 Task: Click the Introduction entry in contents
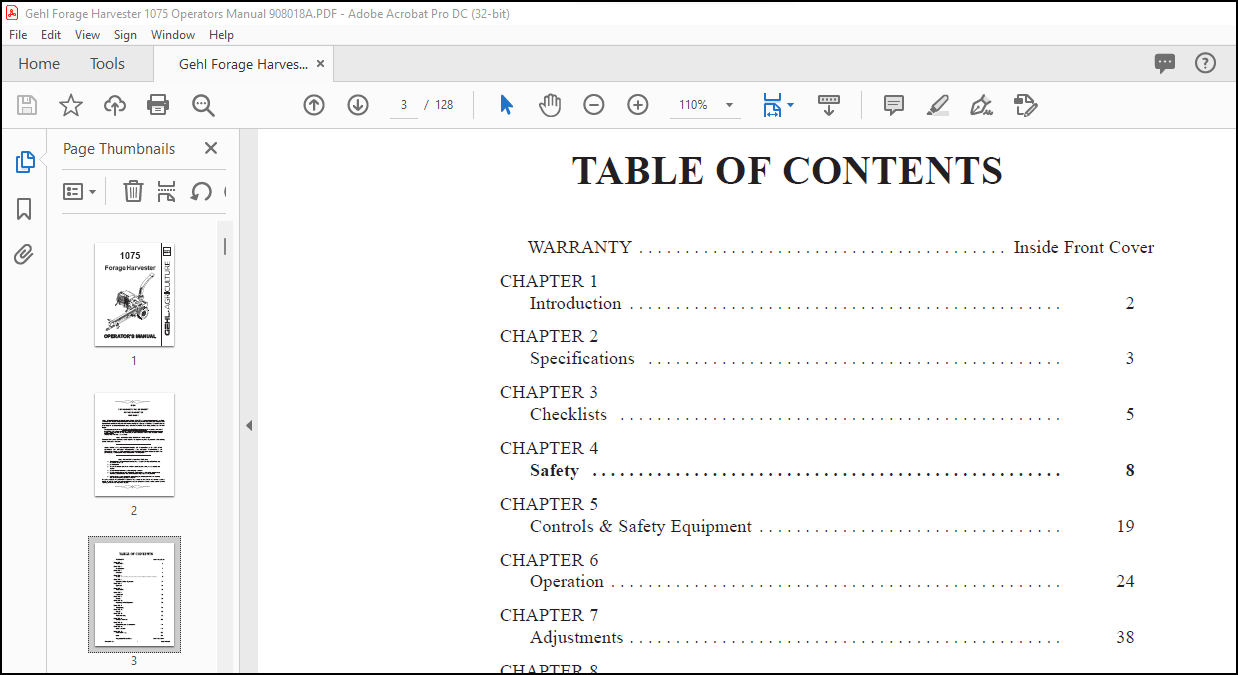(x=575, y=303)
